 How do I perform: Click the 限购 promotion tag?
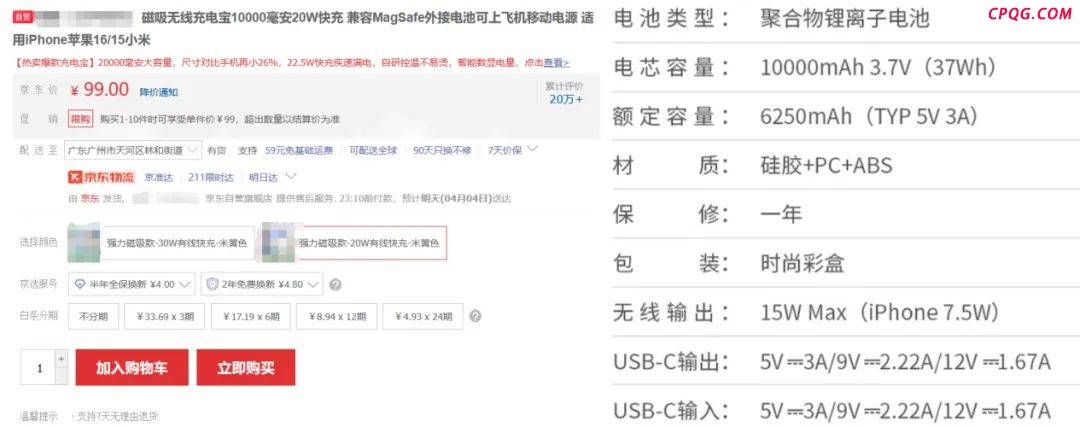tap(80, 119)
